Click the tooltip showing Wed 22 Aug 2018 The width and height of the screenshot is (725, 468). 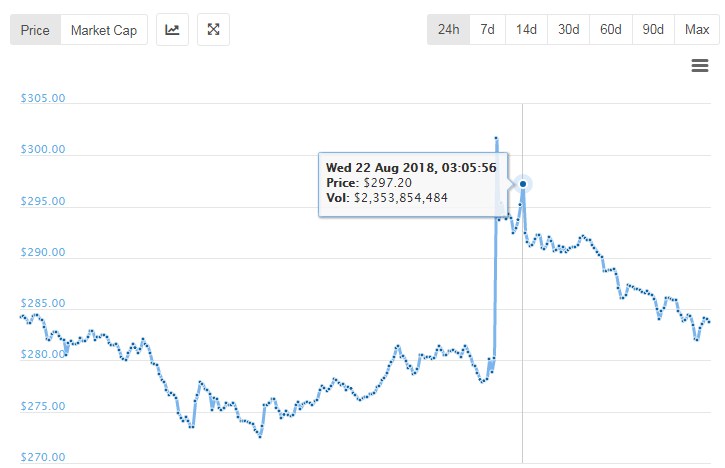coord(413,184)
